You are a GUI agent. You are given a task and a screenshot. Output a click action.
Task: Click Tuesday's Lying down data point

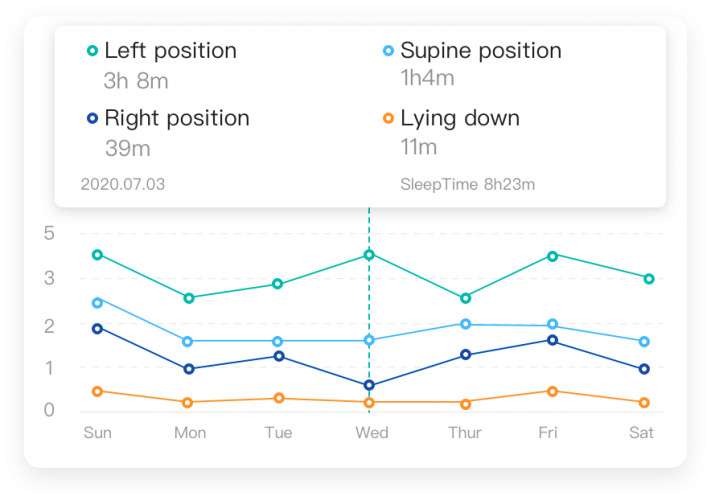[x=279, y=398]
